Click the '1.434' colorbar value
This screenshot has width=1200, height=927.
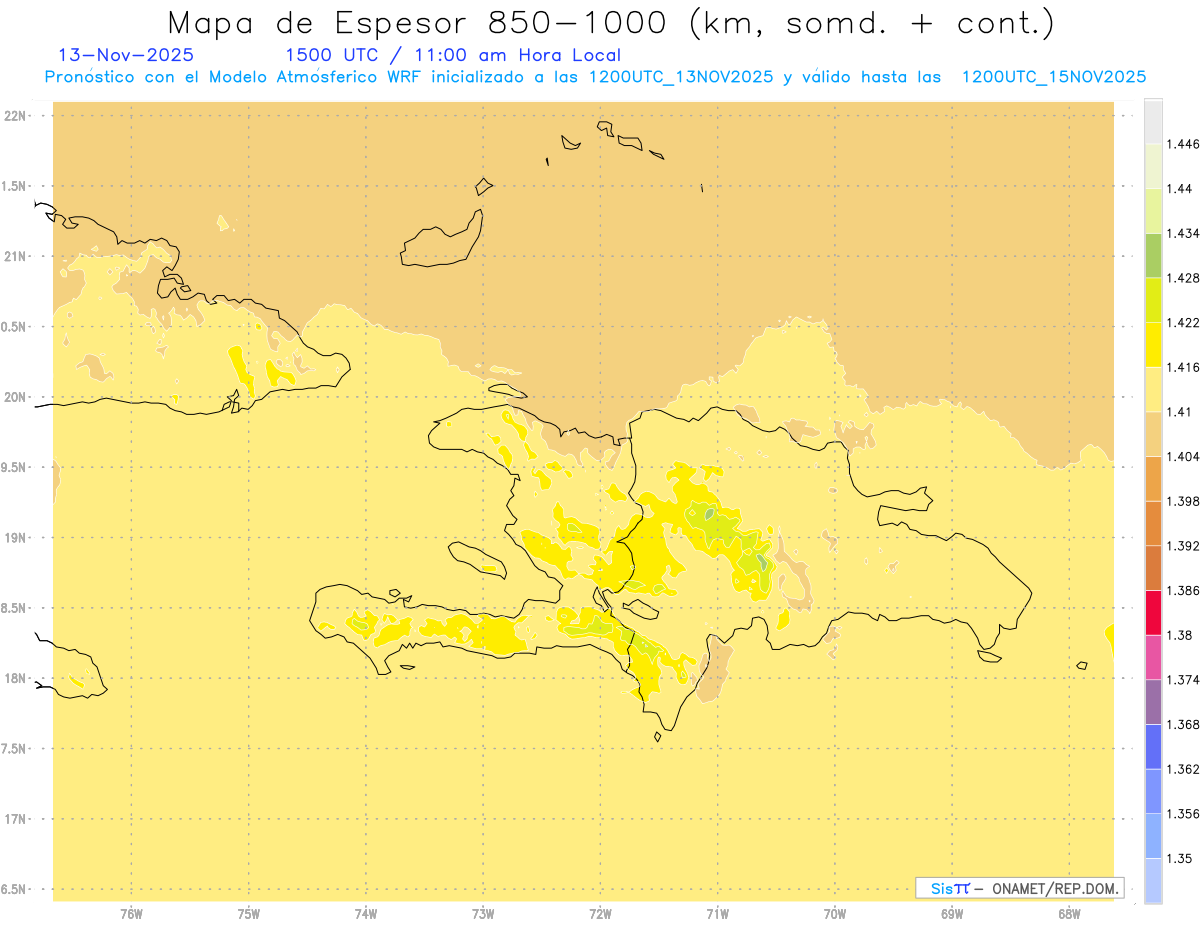(x=1183, y=233)
